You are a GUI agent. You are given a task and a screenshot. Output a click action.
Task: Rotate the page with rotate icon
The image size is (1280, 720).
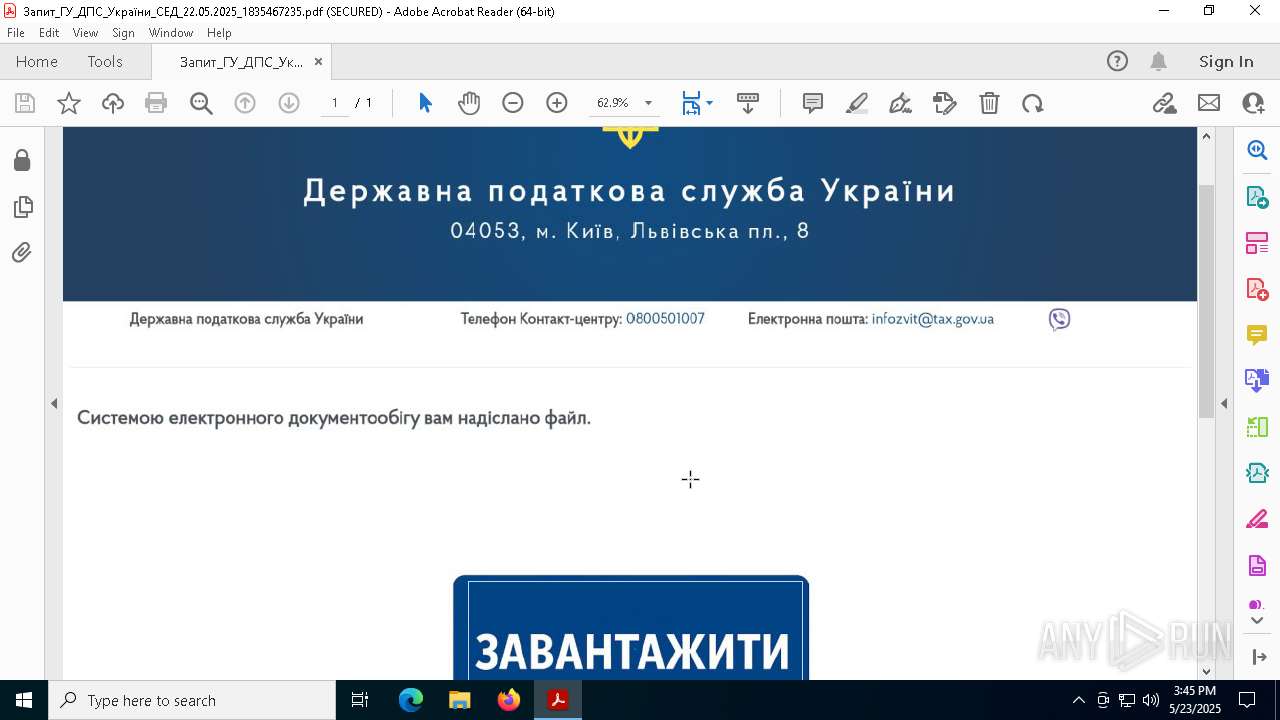tap(1033, 103)
